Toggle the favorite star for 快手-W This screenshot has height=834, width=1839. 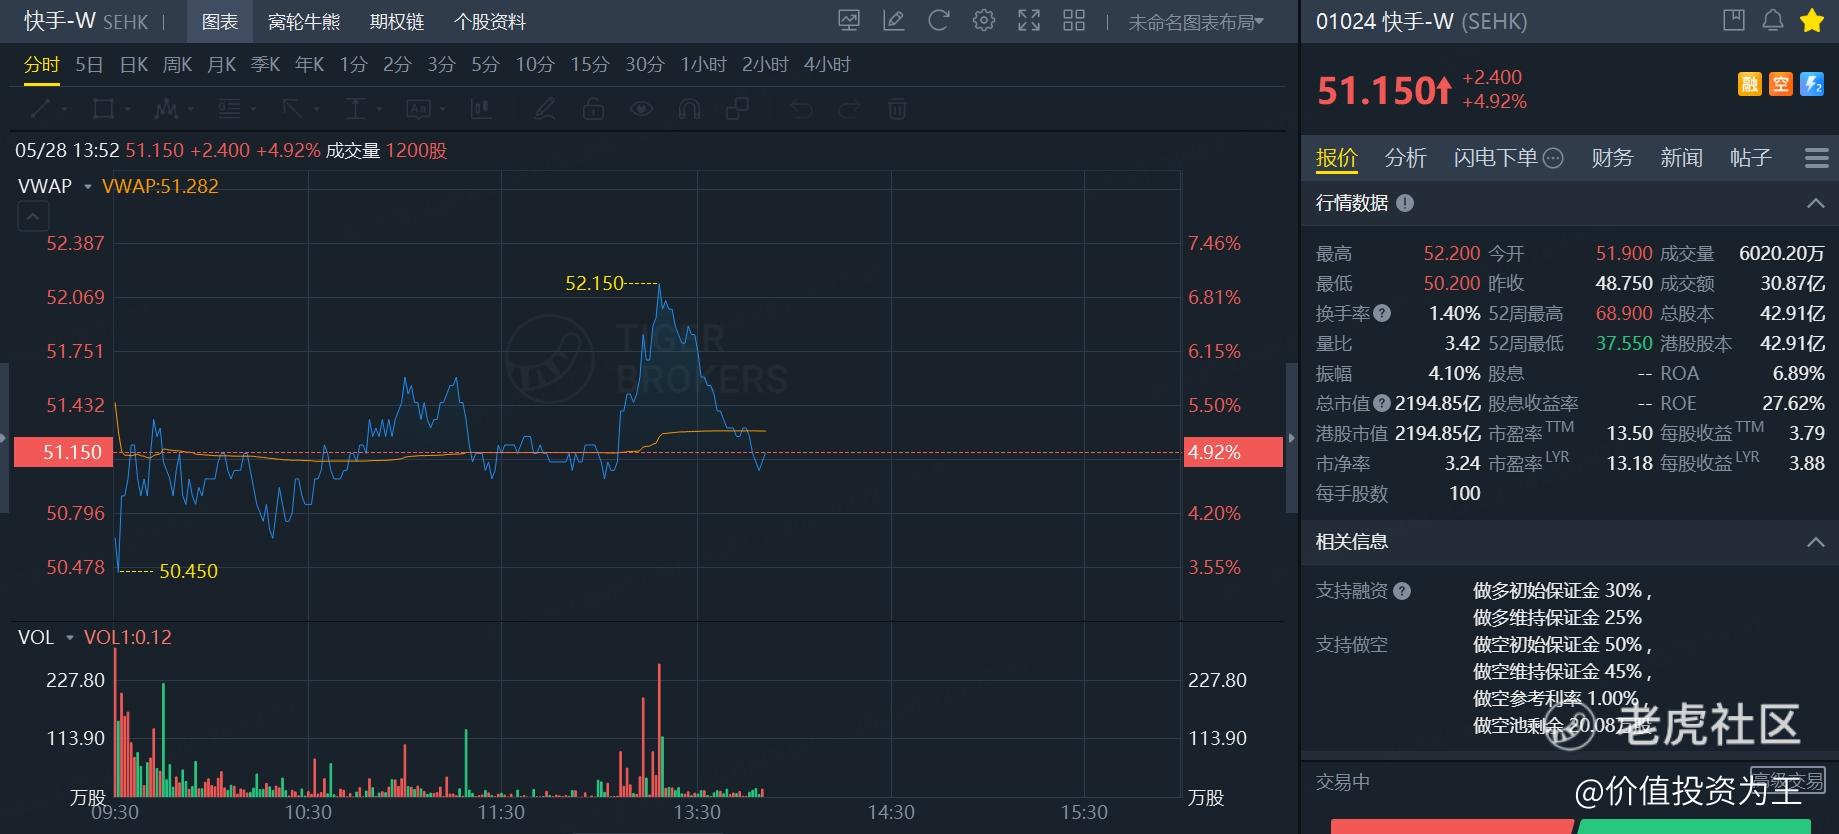coord(1812,20)
